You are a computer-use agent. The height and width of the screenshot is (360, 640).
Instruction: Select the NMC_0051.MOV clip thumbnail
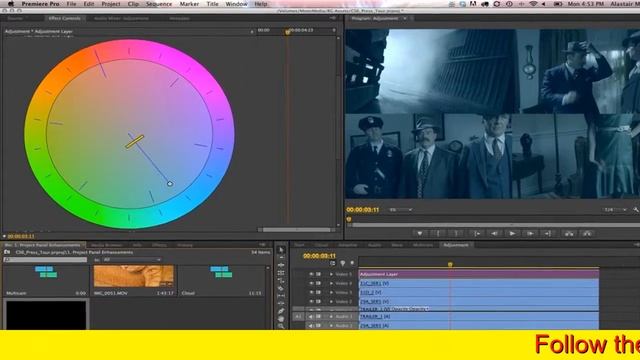click(x=133, y=276)
